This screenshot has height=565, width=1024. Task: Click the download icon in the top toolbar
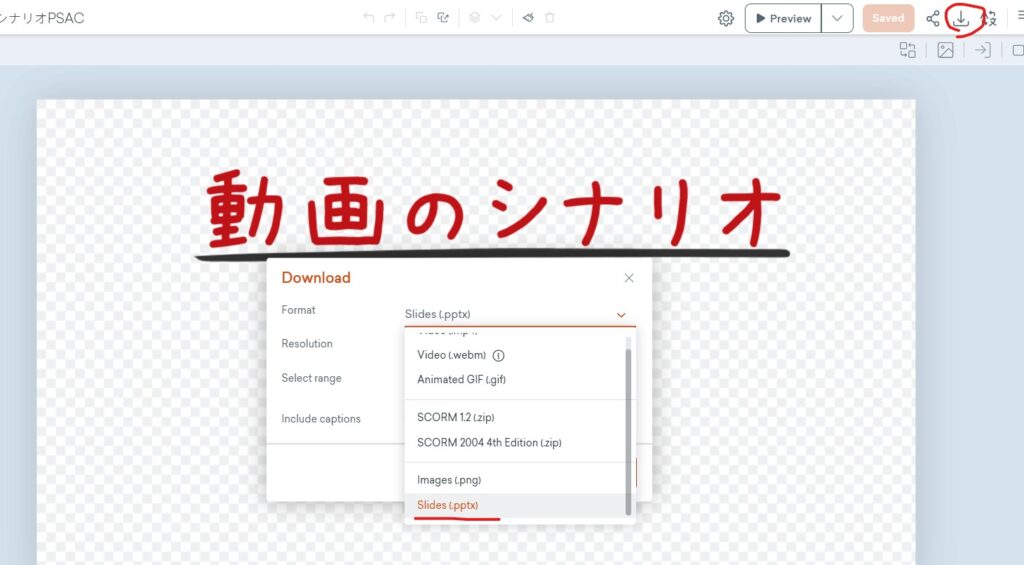961,18
